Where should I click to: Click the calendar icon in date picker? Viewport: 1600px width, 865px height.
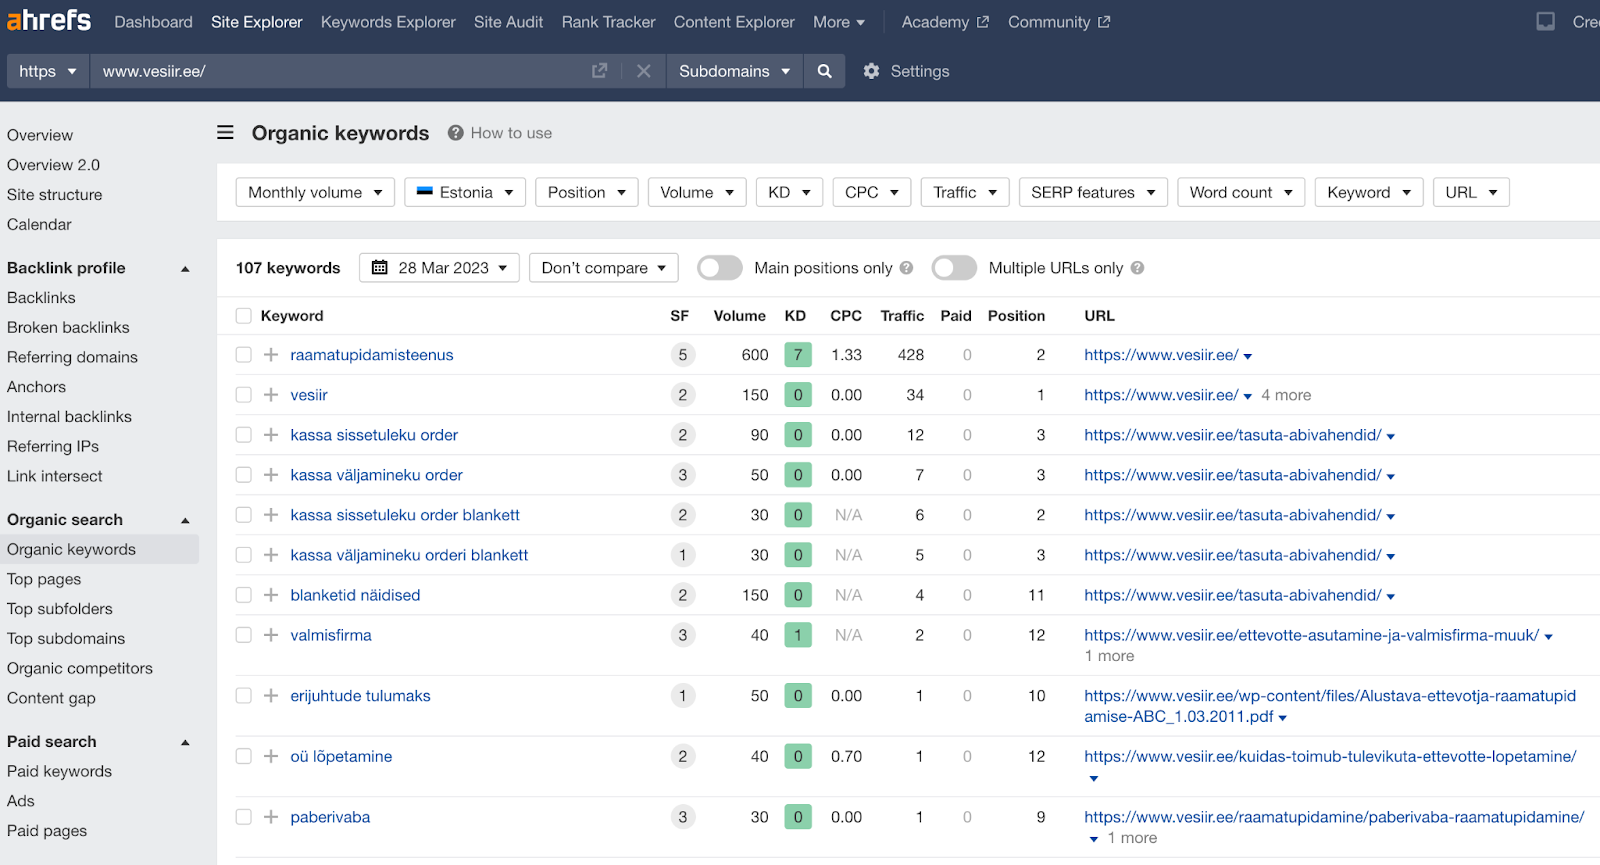[380, 268]
